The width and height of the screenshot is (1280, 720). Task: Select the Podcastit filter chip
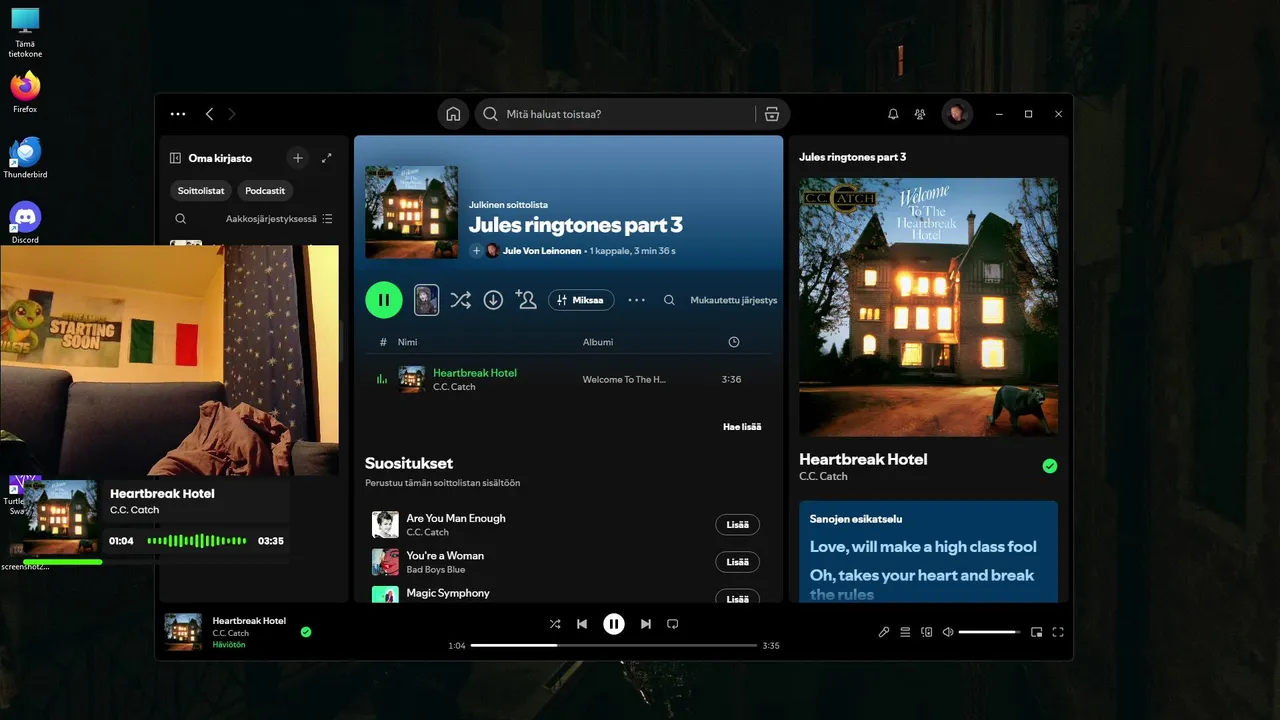(x=265, y=190)
